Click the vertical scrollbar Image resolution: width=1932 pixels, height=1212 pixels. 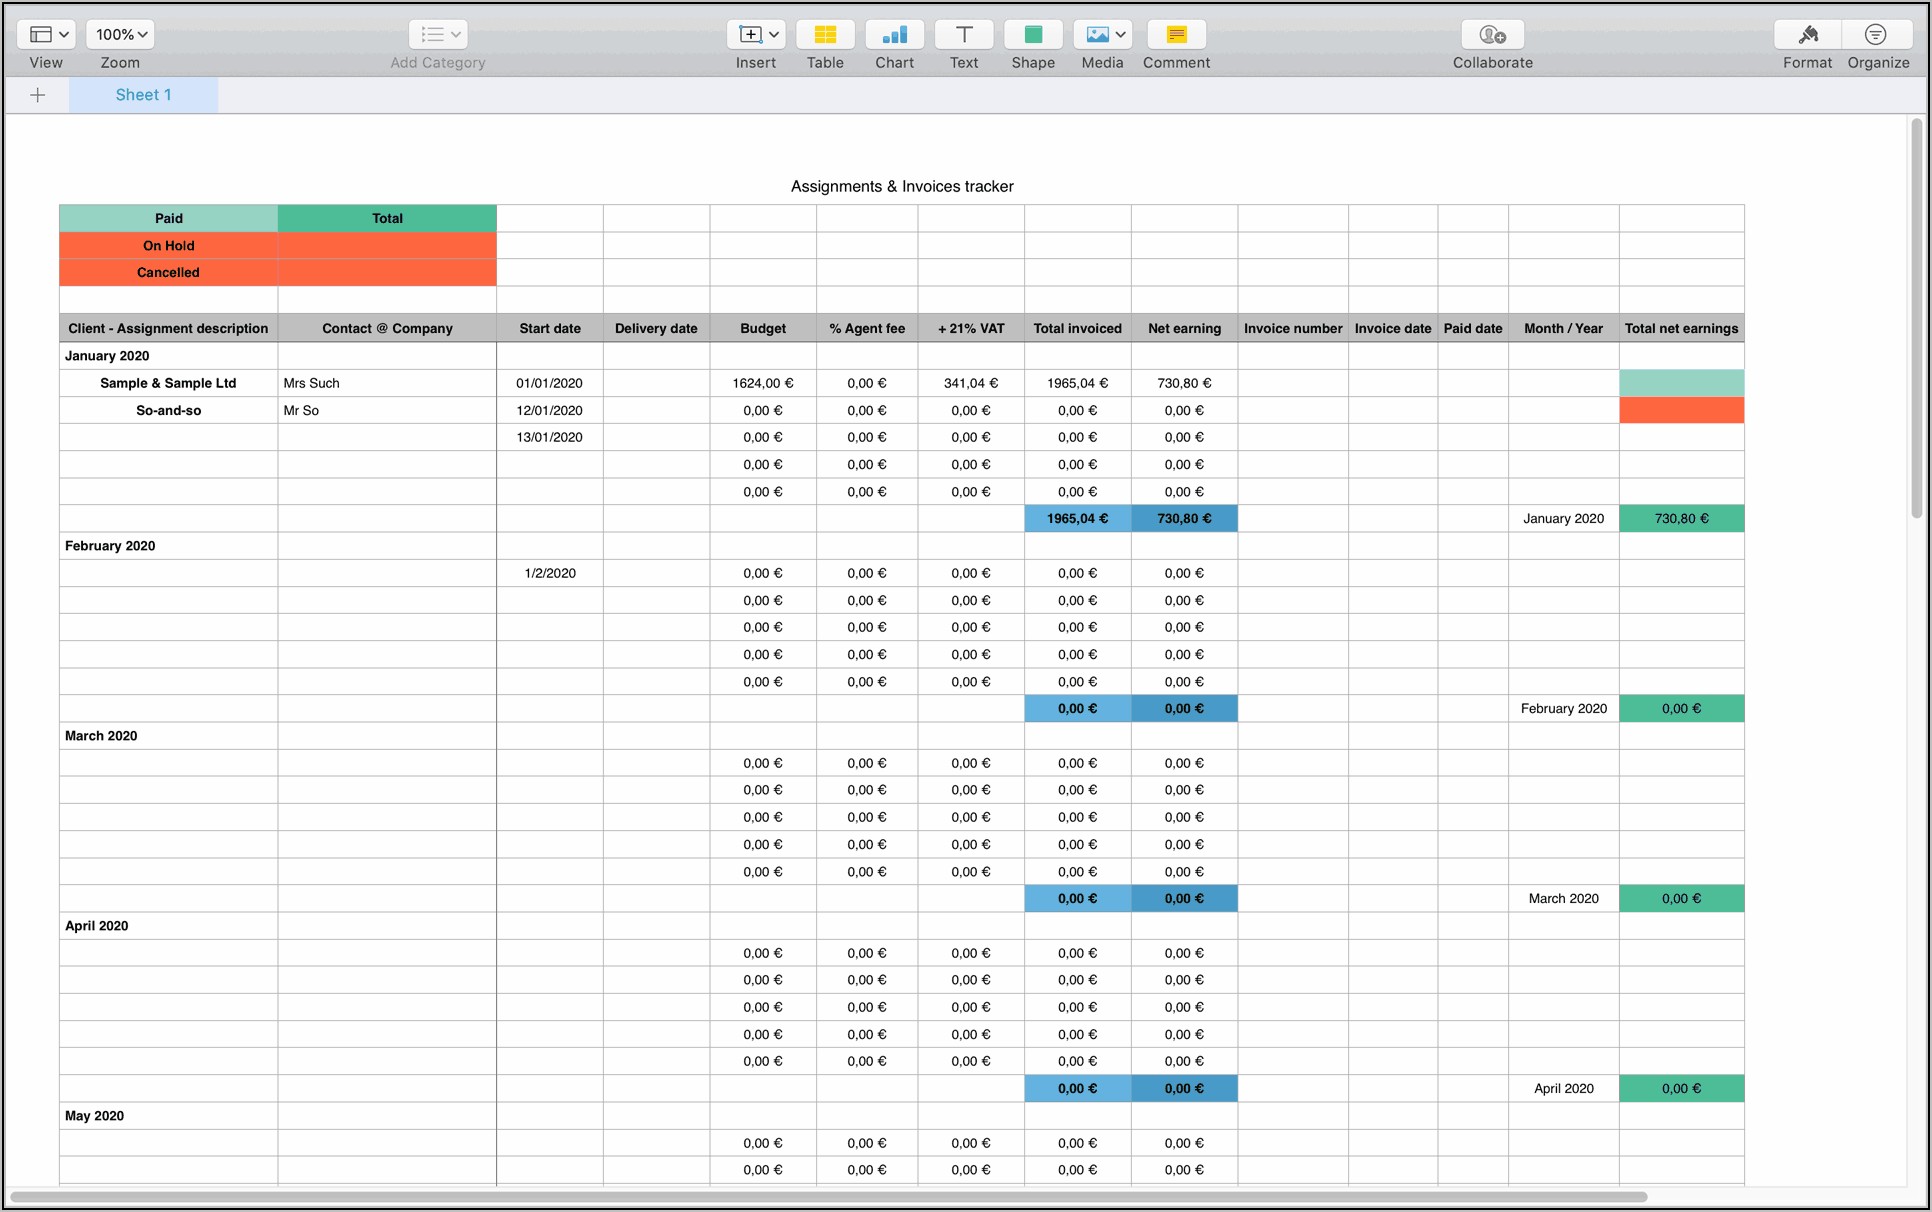point(1916,320)
